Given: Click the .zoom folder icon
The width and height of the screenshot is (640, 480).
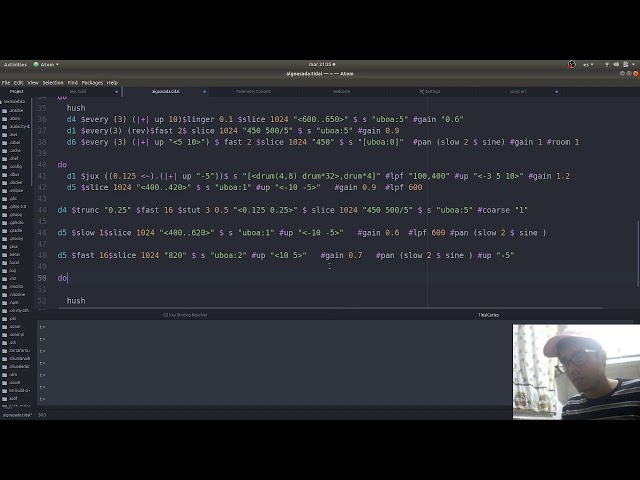Looking at the screenshot, I should tap(4, 382).
